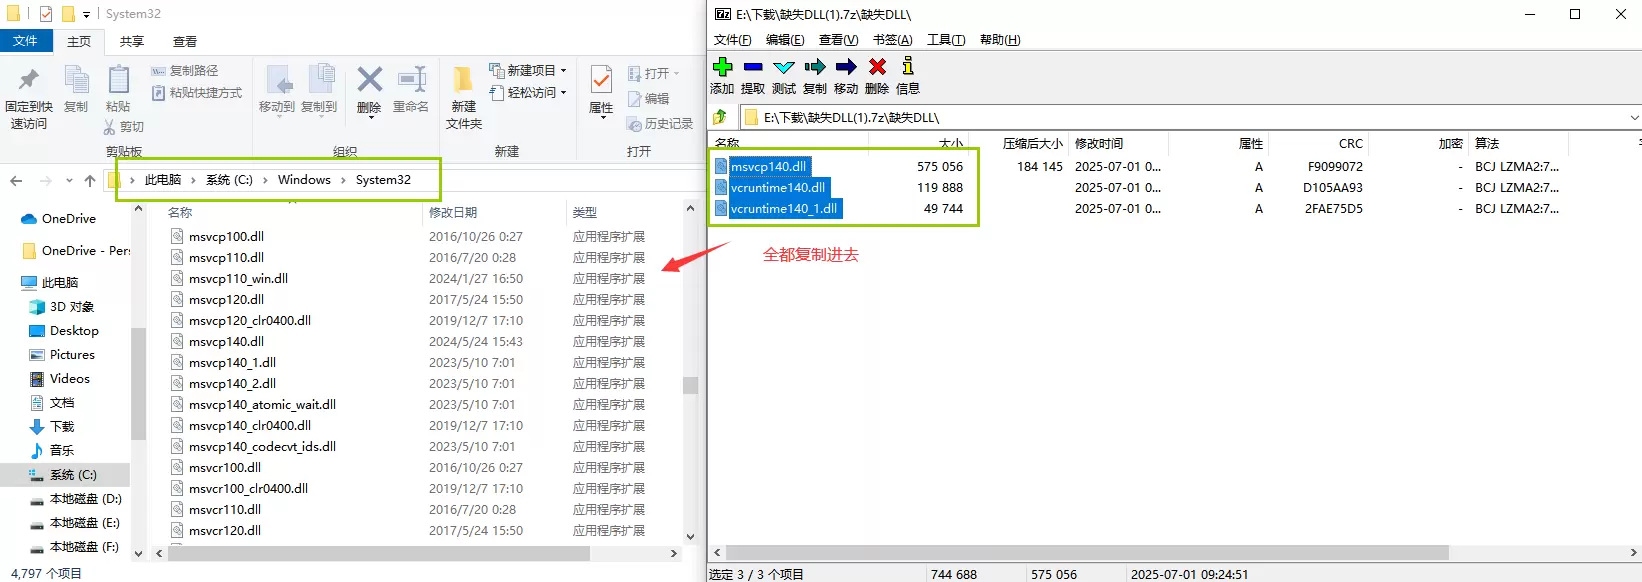
Task: Click the 7-Zip 测试 (Test) checkmark icon
Action: point(784,67)
